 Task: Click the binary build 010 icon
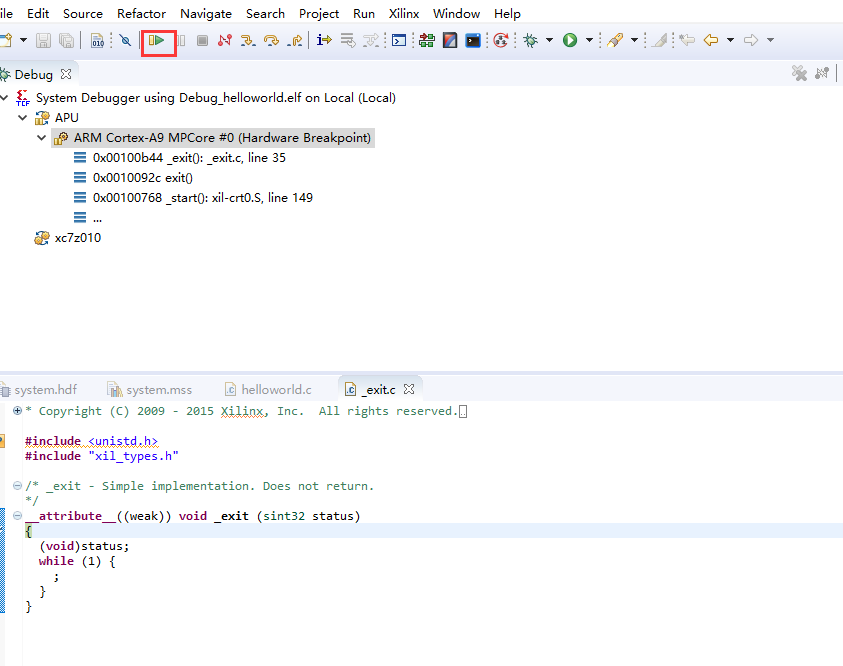tap(97, 40)
